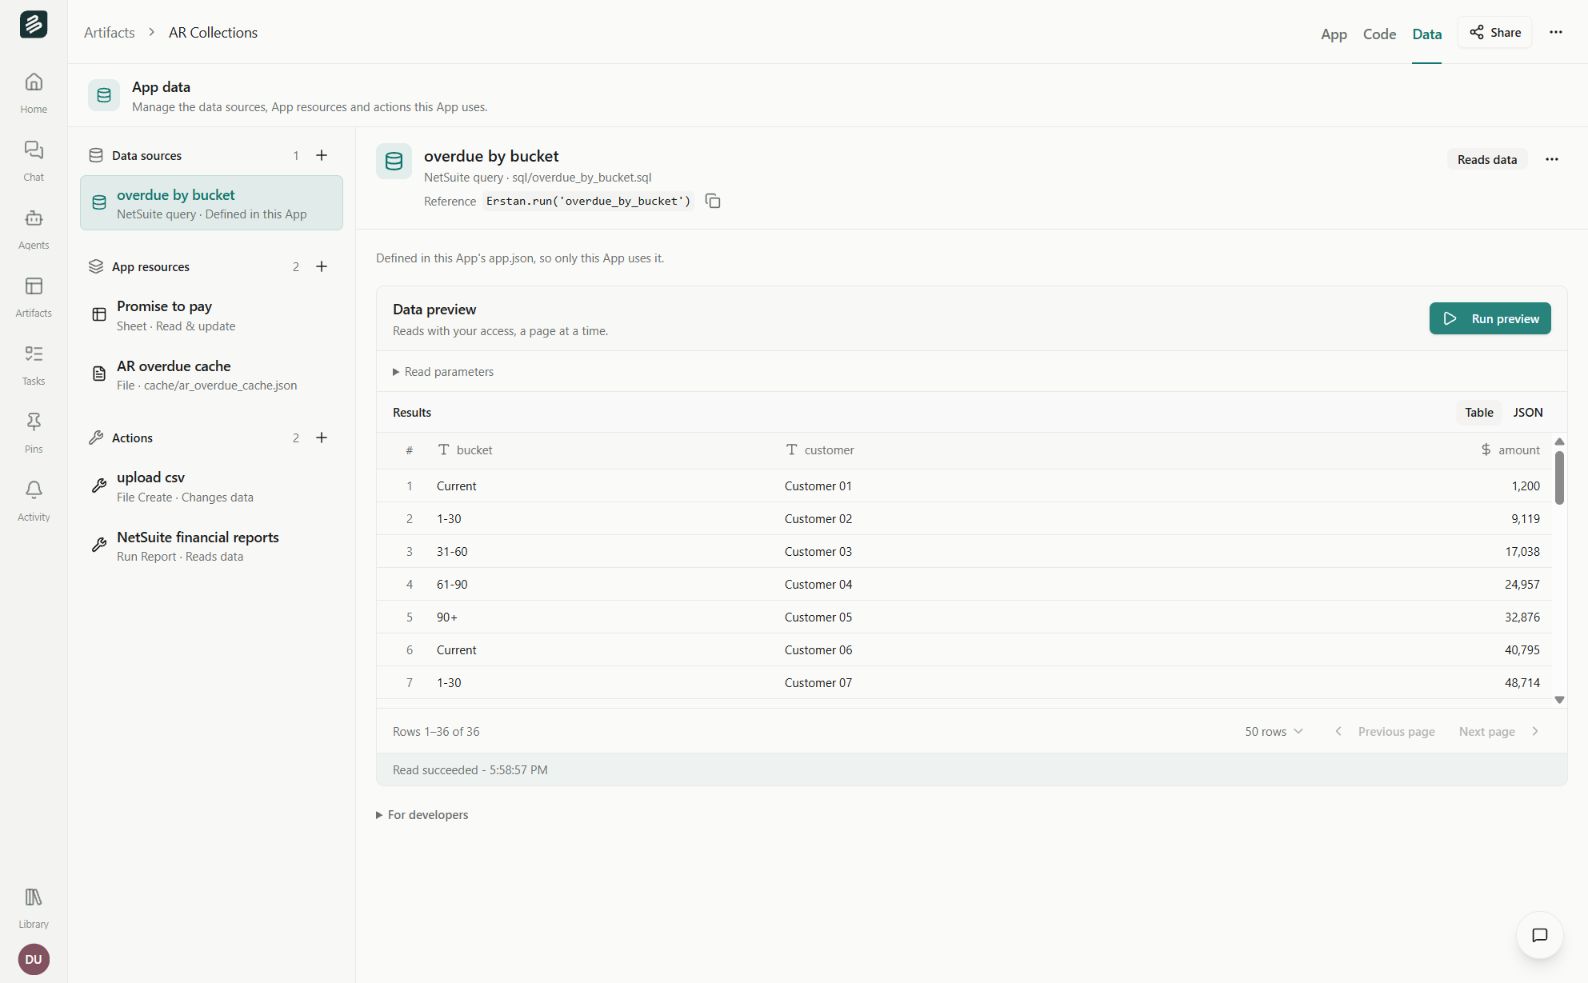Sort by the amount column header
1588x983 pixels.
(x=1510, y=450)
